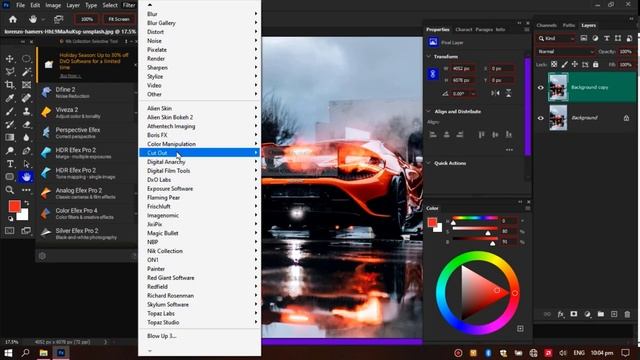The image size is (640, 360).
Task: Open the rotation angle dropdown
Action: tap(473, 94)
